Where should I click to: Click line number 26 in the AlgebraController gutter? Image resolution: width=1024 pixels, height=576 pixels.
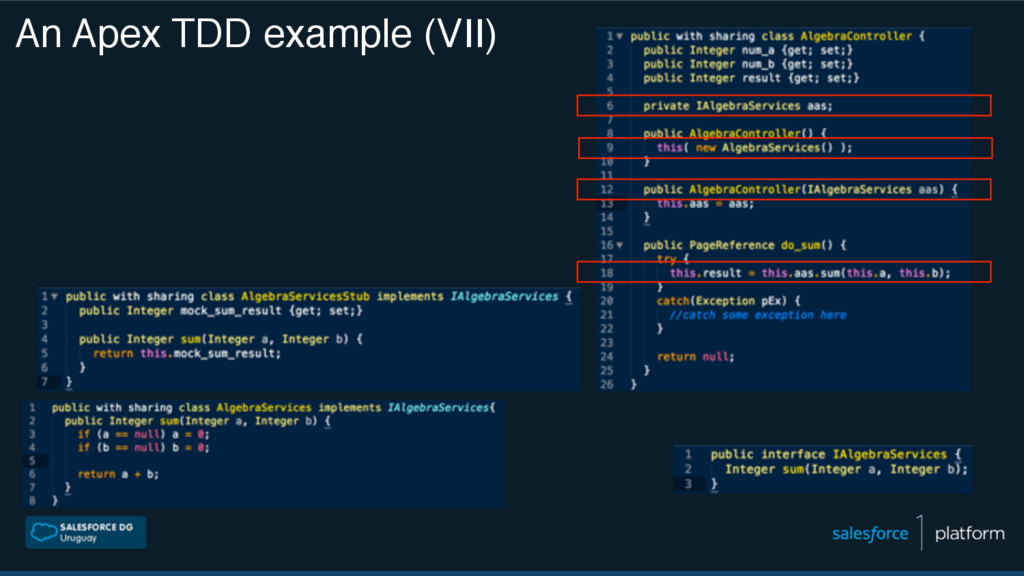click(607, 384)
